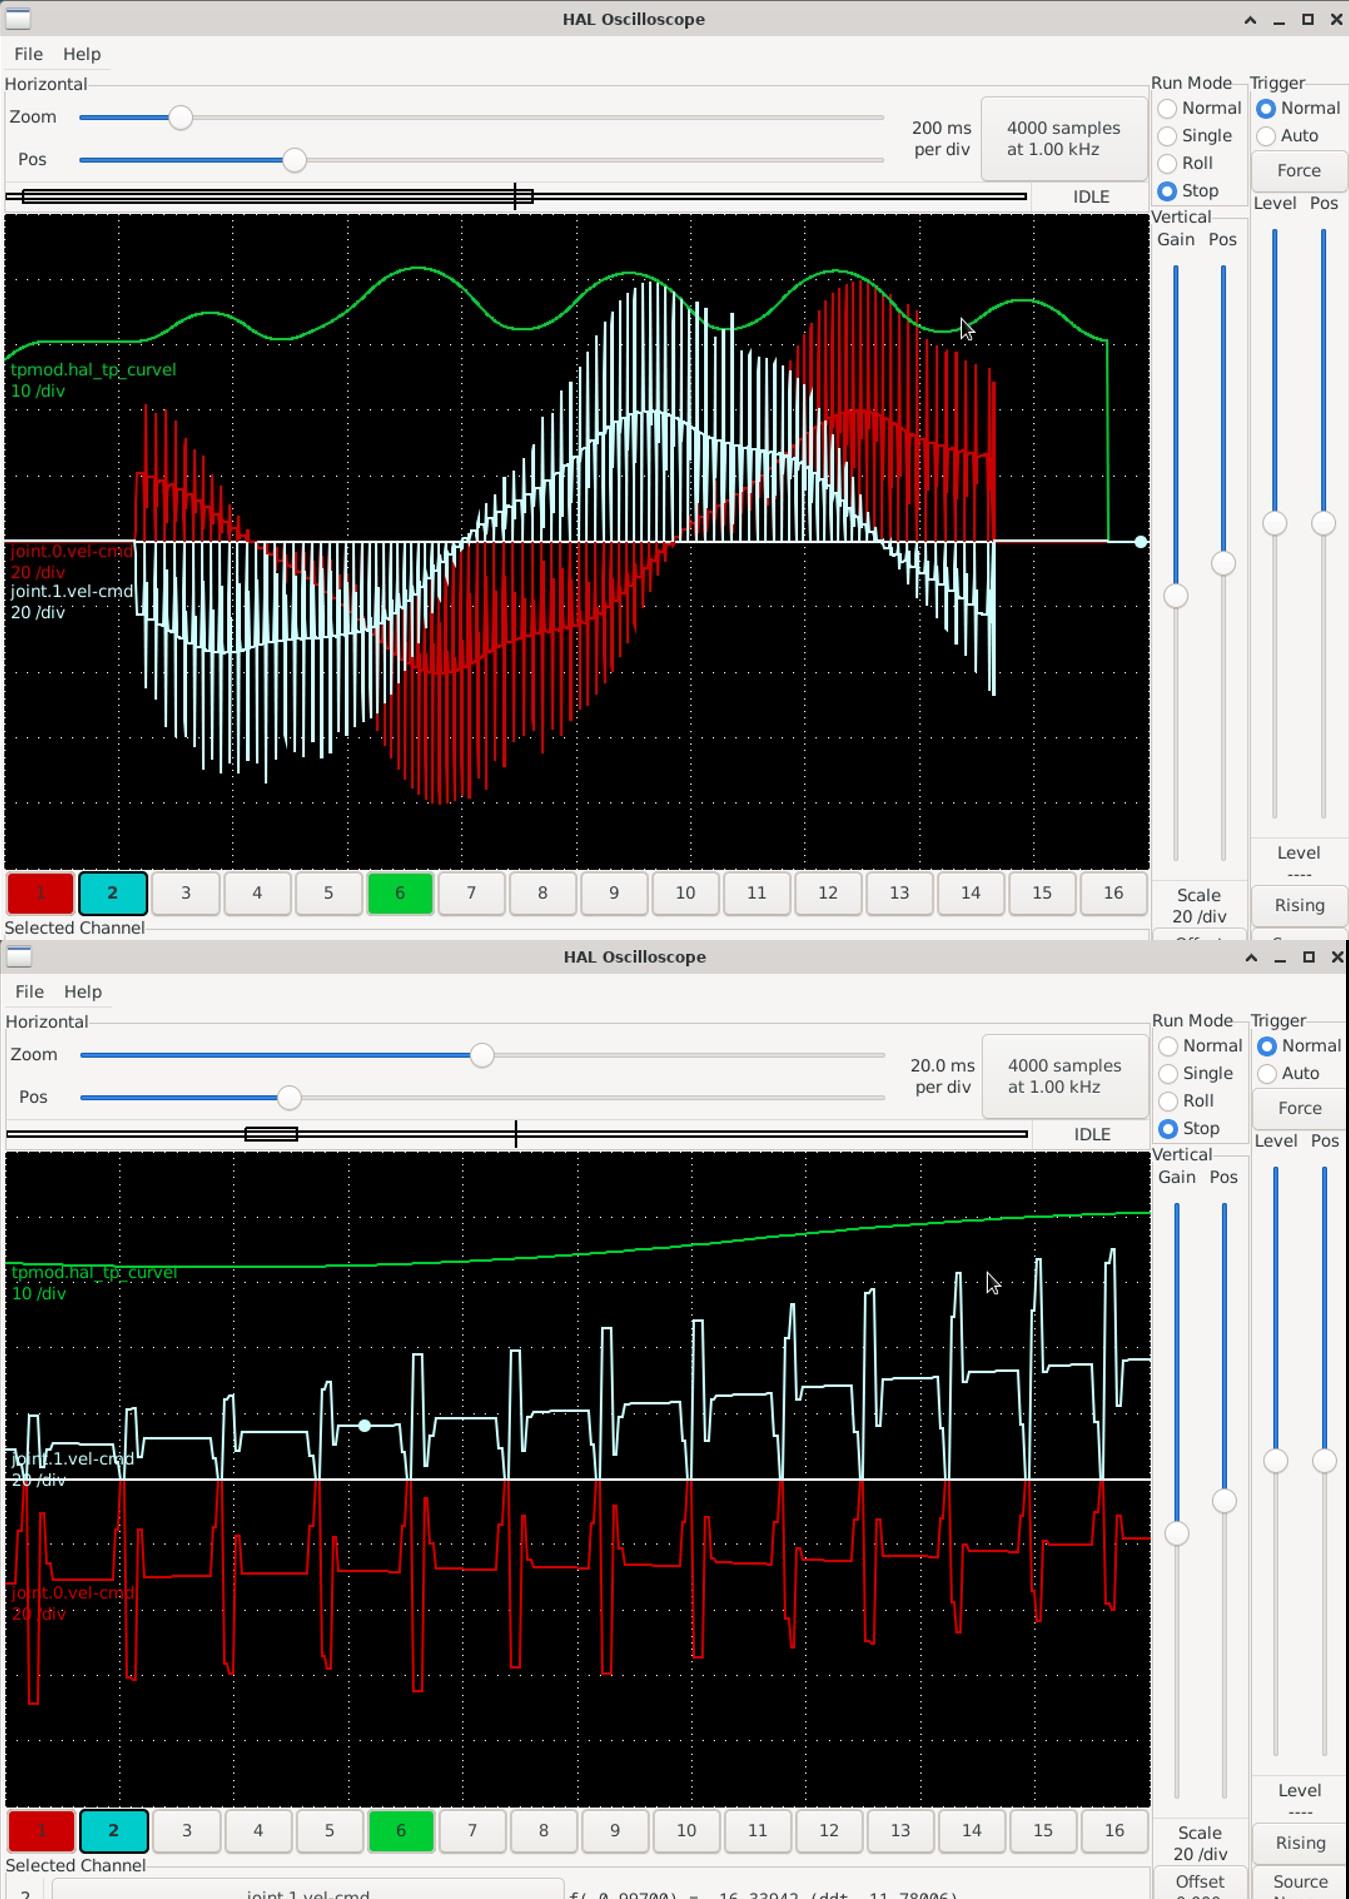The width and height of the screenshot is (1349, 1899).
Task: Click vertical Pos slider handle in top window
Action: click(x=1223, y=564)
